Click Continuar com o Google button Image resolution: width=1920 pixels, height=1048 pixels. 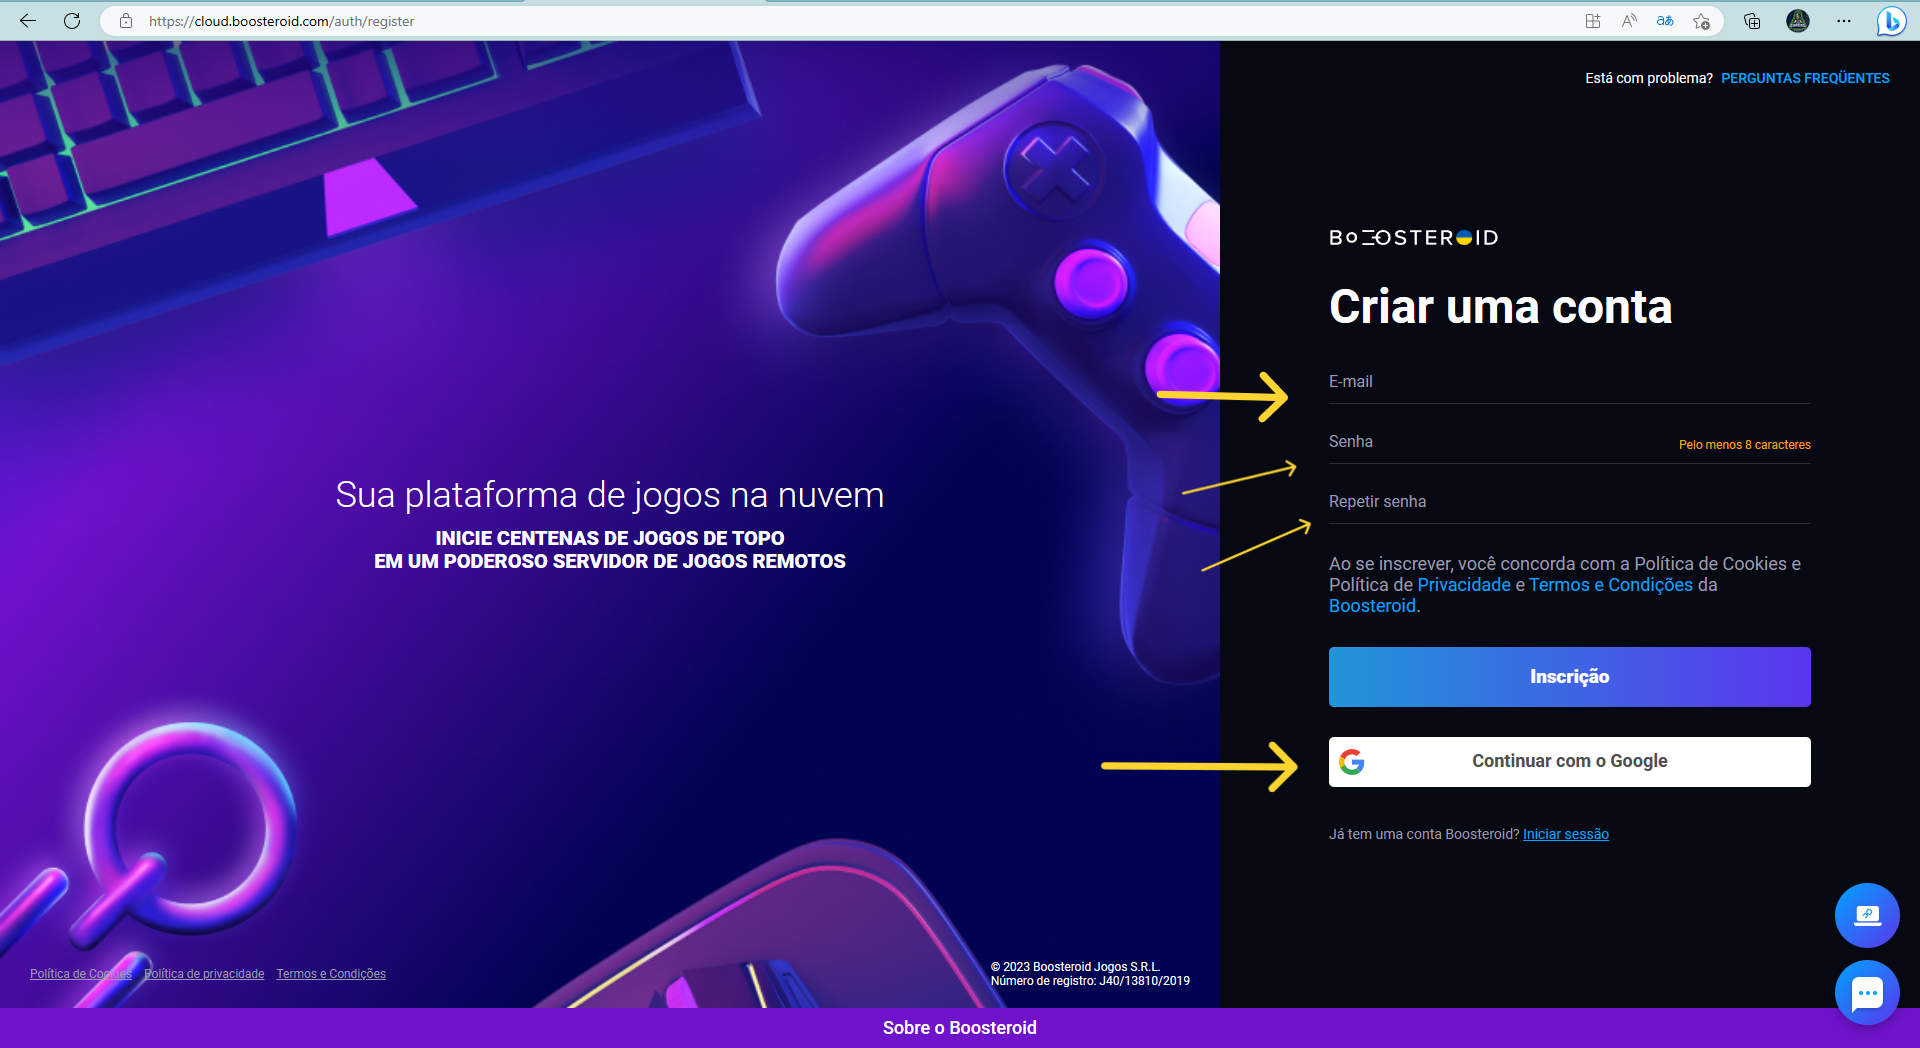click(x=1569, y=762)
